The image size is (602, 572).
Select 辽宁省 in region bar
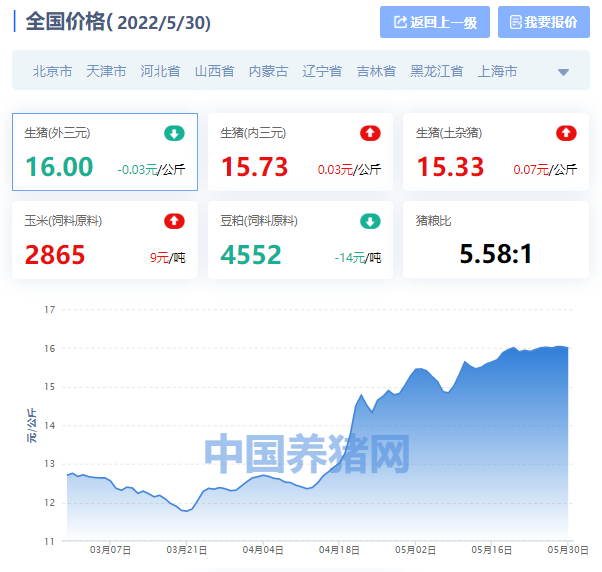click(322, 71)
